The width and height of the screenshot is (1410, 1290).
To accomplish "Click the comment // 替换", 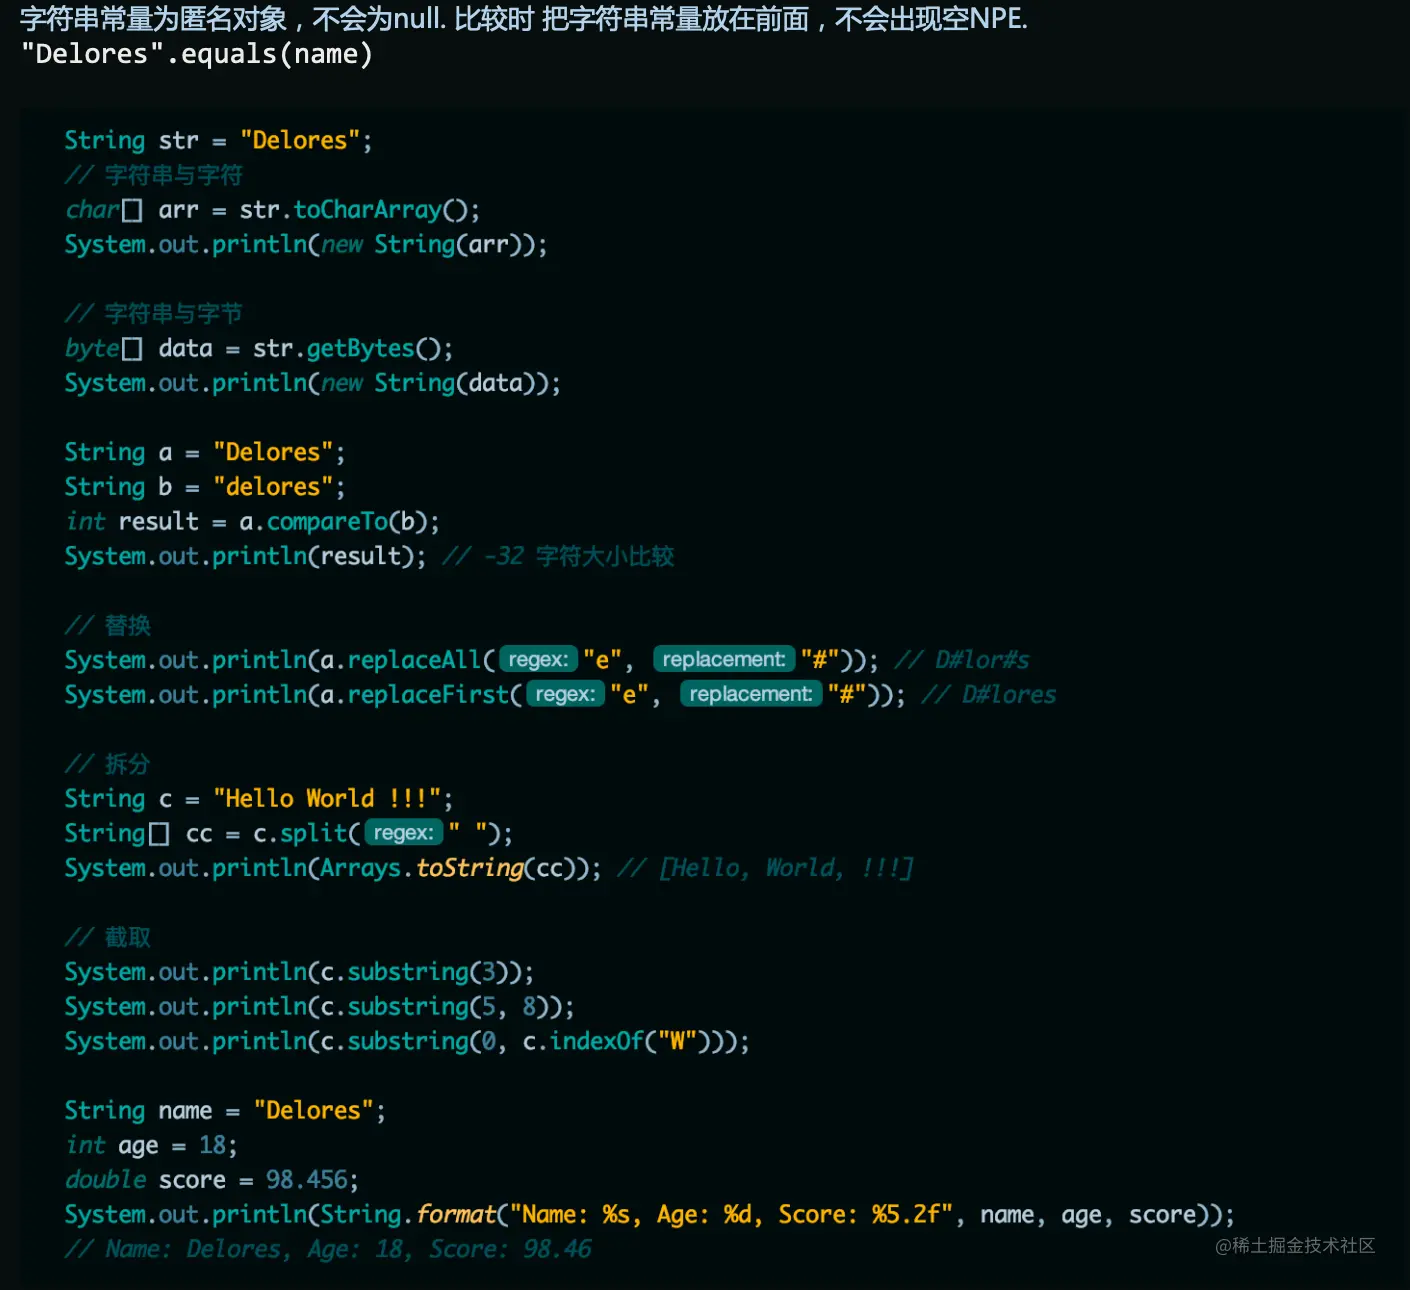I will click(108, 625).
